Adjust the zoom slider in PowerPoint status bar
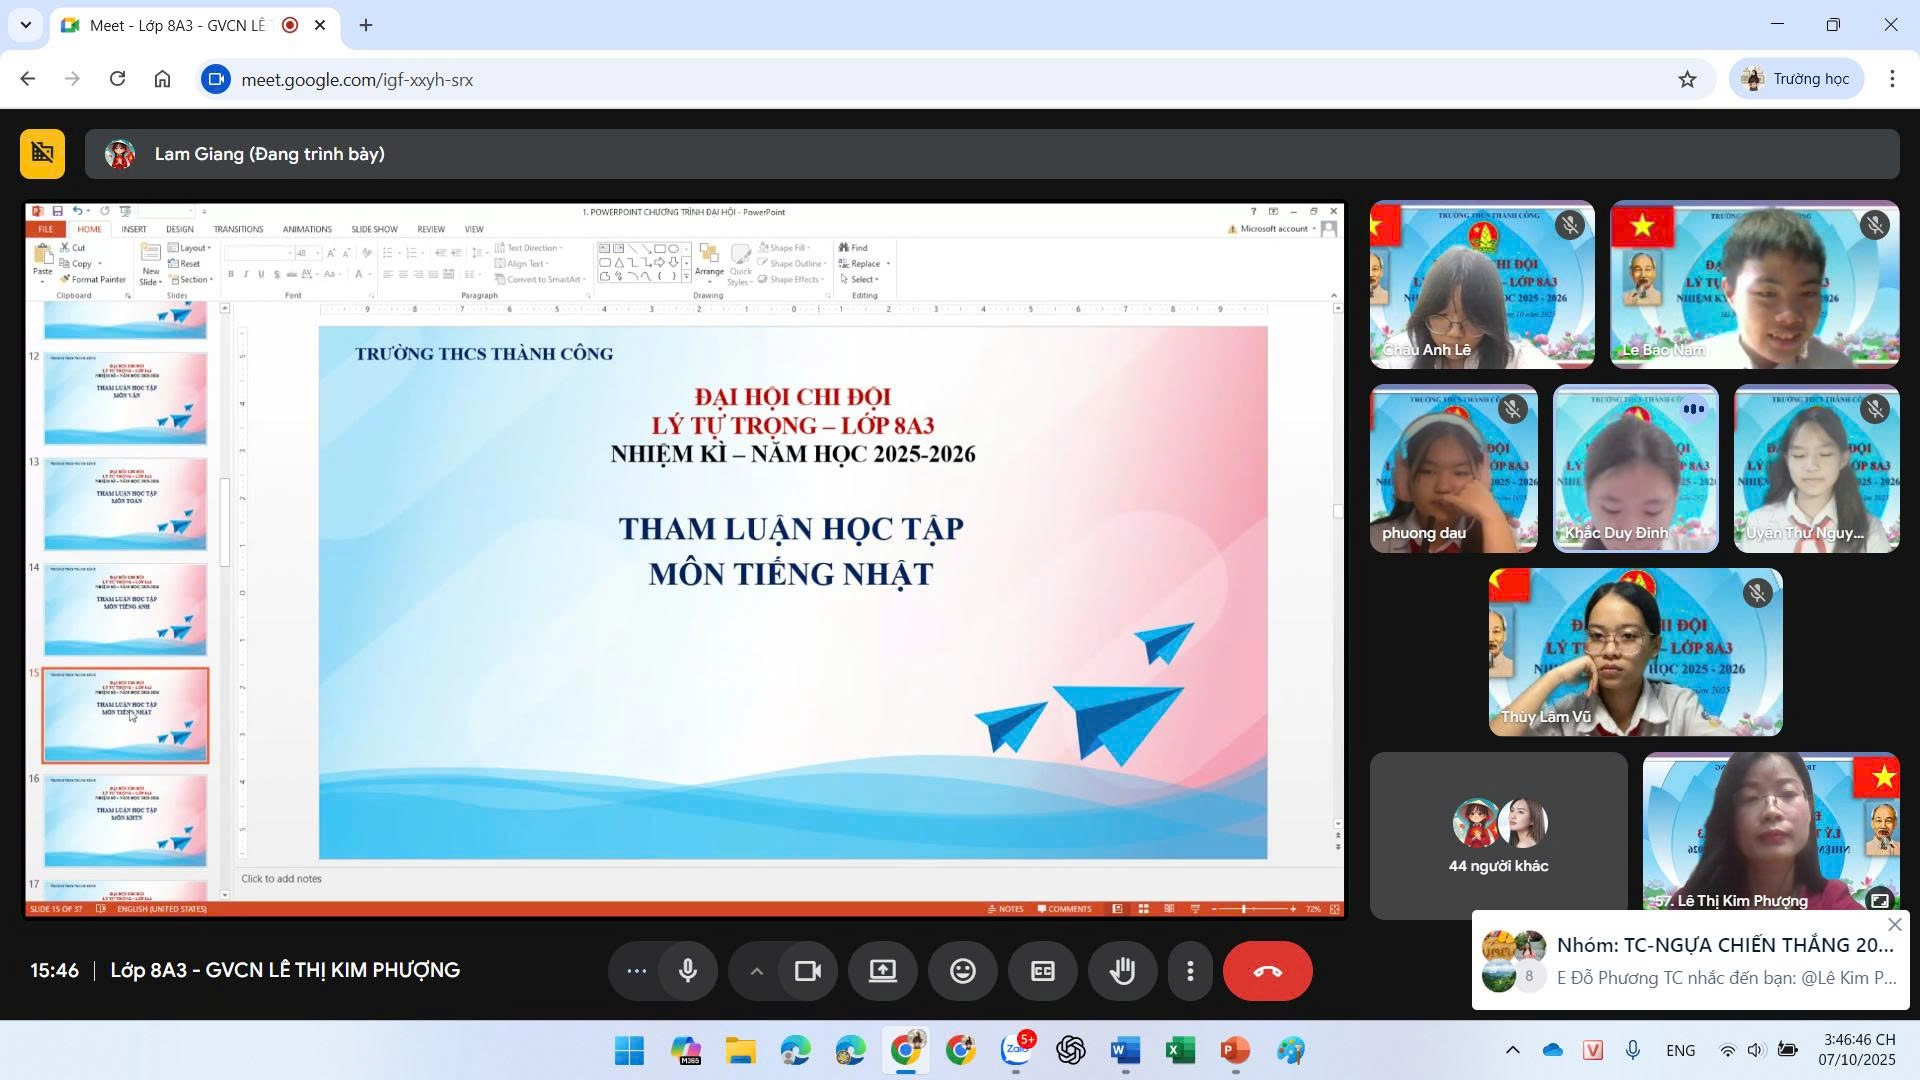This screenshot has width=1920, height=1080. tap(1244, 909)
